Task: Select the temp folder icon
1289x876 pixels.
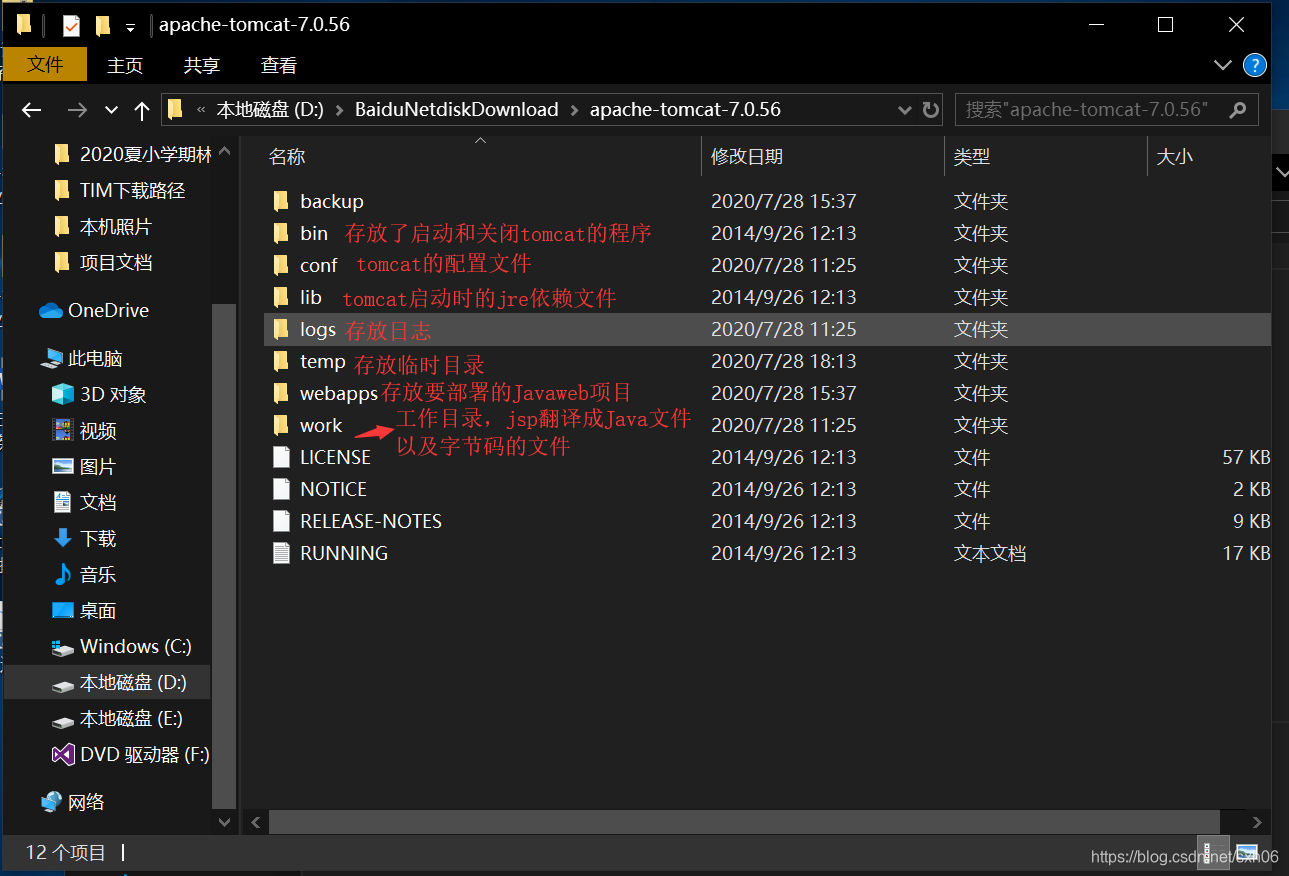Action: [x=281, y=361]
